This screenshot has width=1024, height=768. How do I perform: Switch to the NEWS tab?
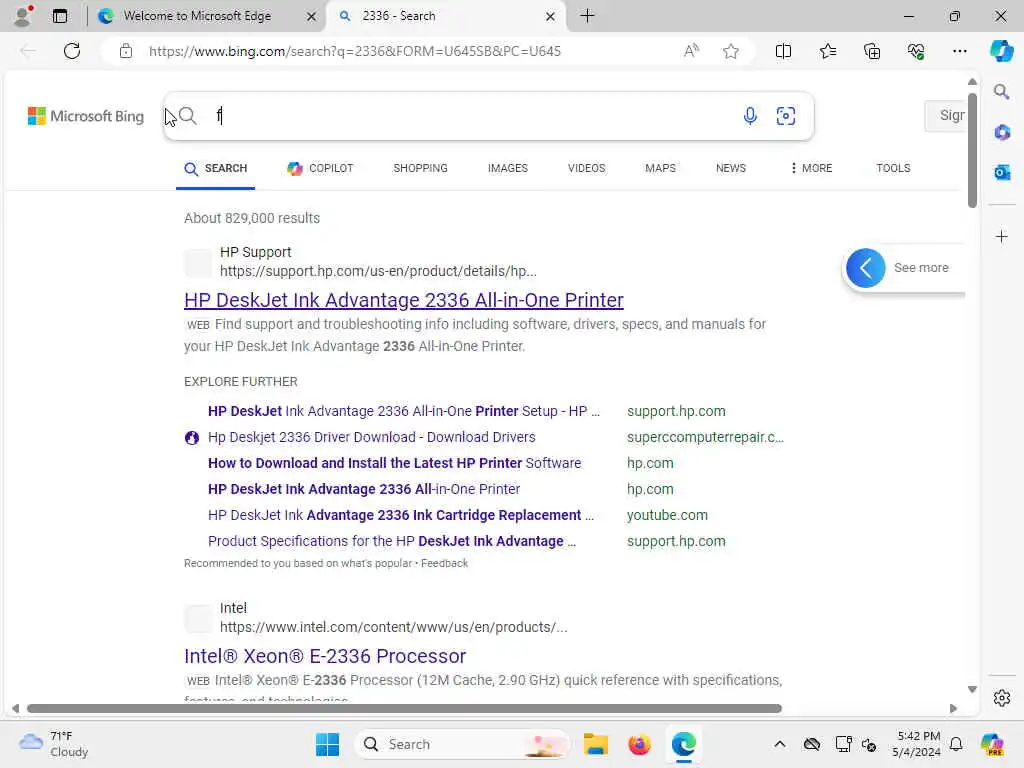(x=731, y=168)
